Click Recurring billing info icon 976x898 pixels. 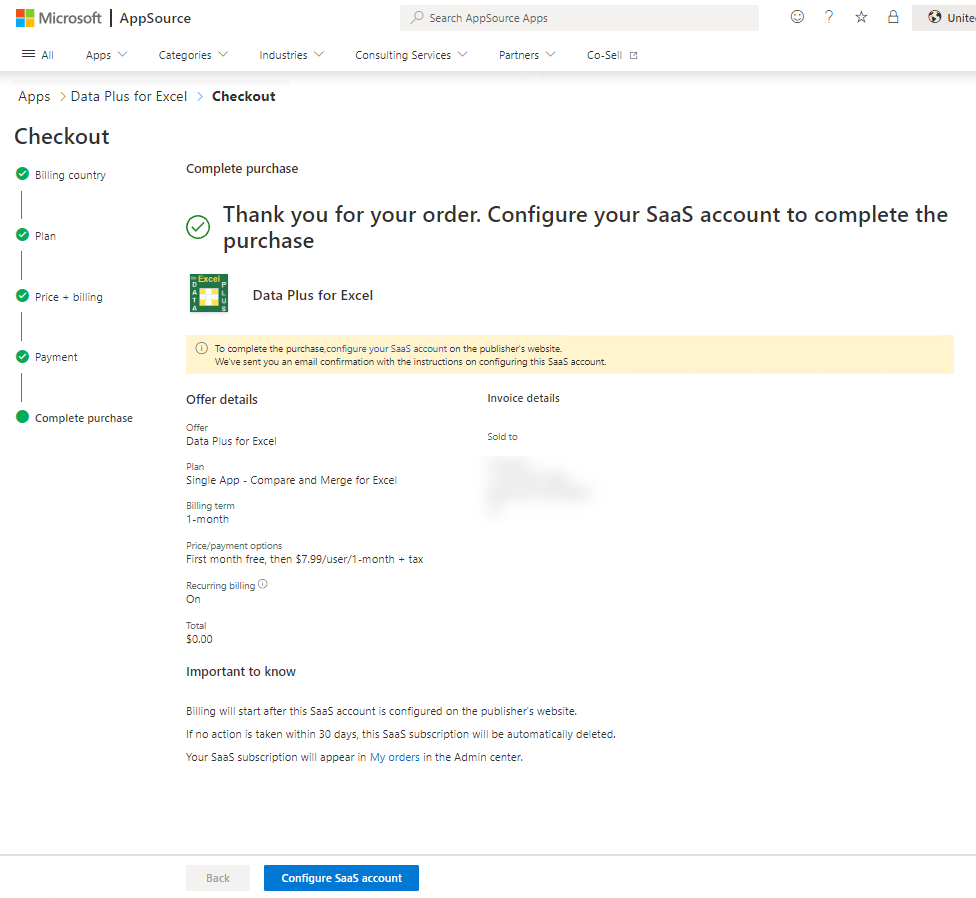pyautogui.click(x=263, y=584)
